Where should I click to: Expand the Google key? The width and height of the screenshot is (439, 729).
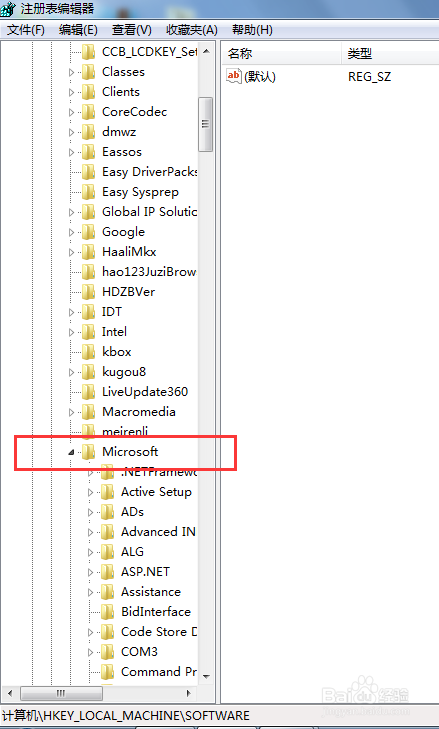tap(71, 232)
